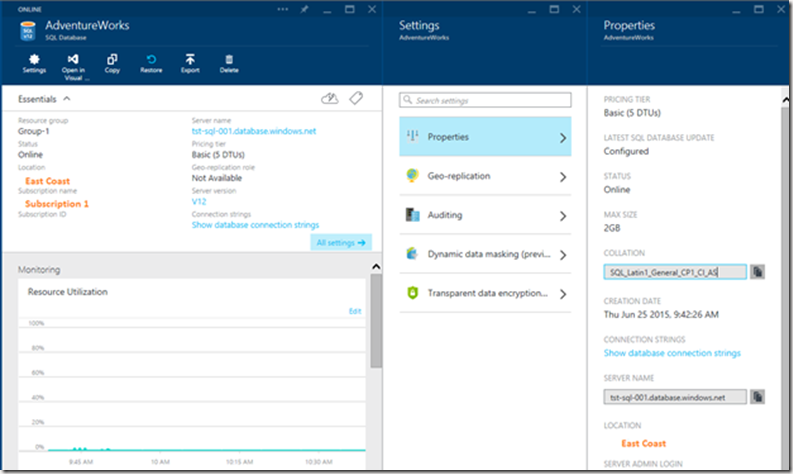Screen dimensions: 793x474
Task: Open the tst-sql-001.database.windows.net link in Essentials
Action: [253, 131]
